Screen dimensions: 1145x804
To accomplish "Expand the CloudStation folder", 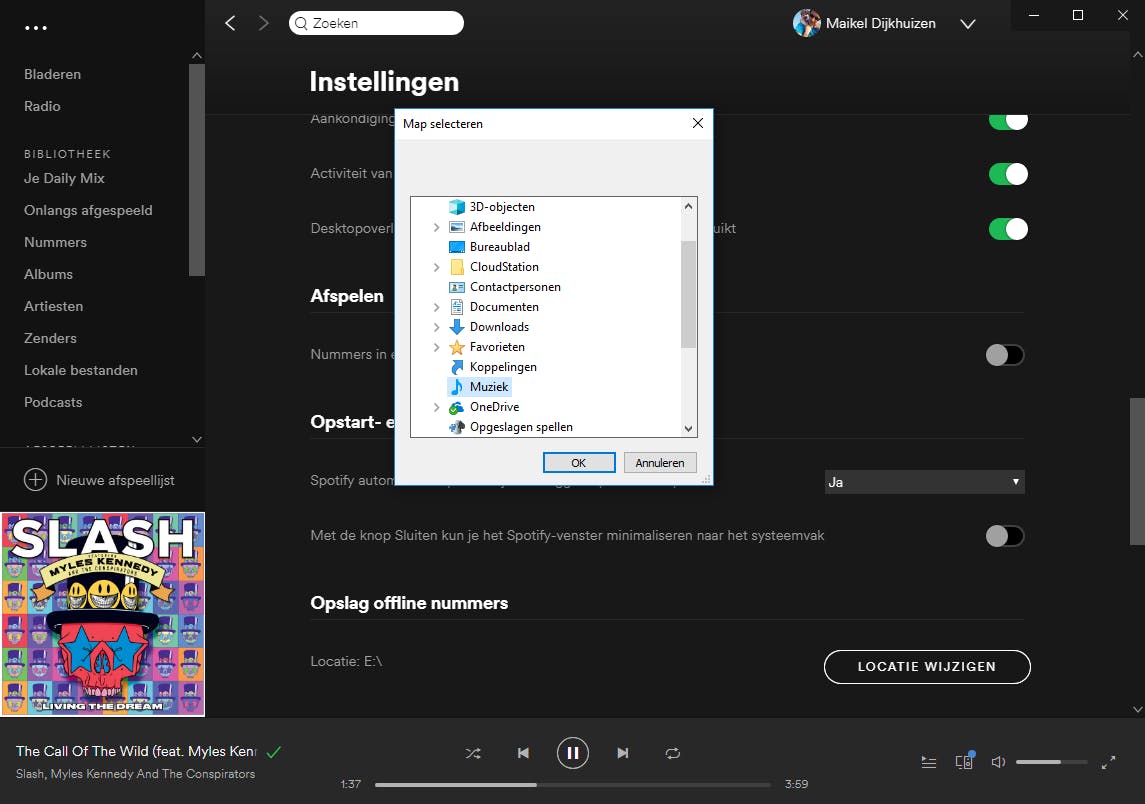I will click(437, 267).
